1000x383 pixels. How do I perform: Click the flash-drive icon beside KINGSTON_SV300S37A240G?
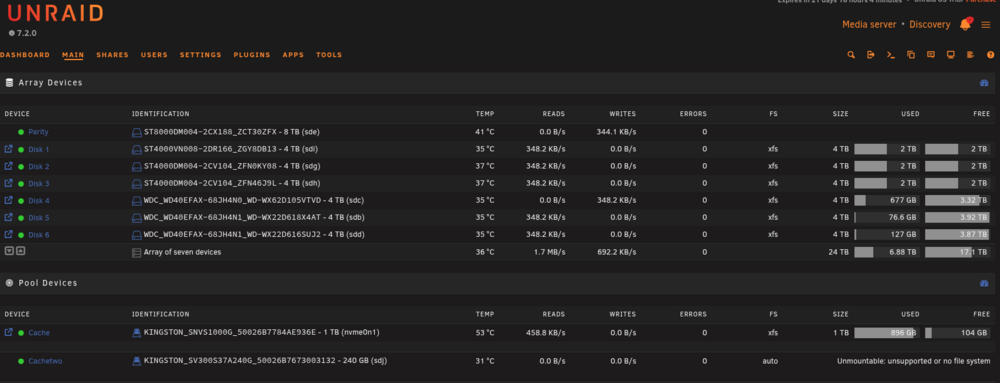(136, 361)
